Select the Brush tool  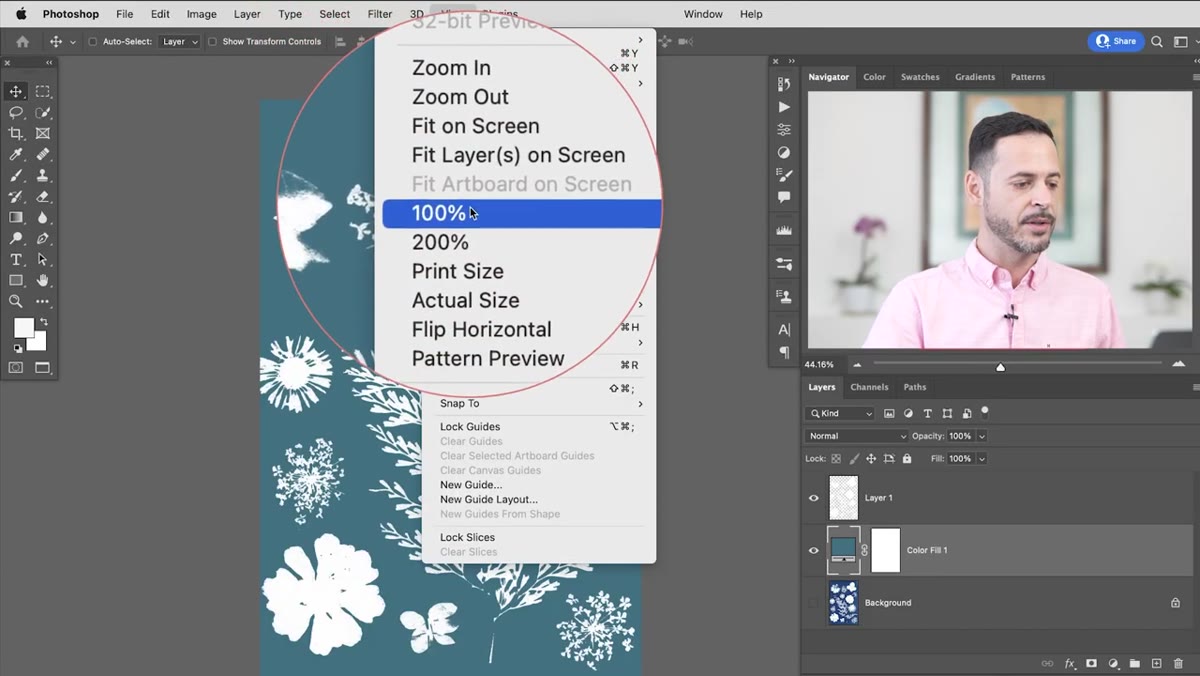point(16,176)
